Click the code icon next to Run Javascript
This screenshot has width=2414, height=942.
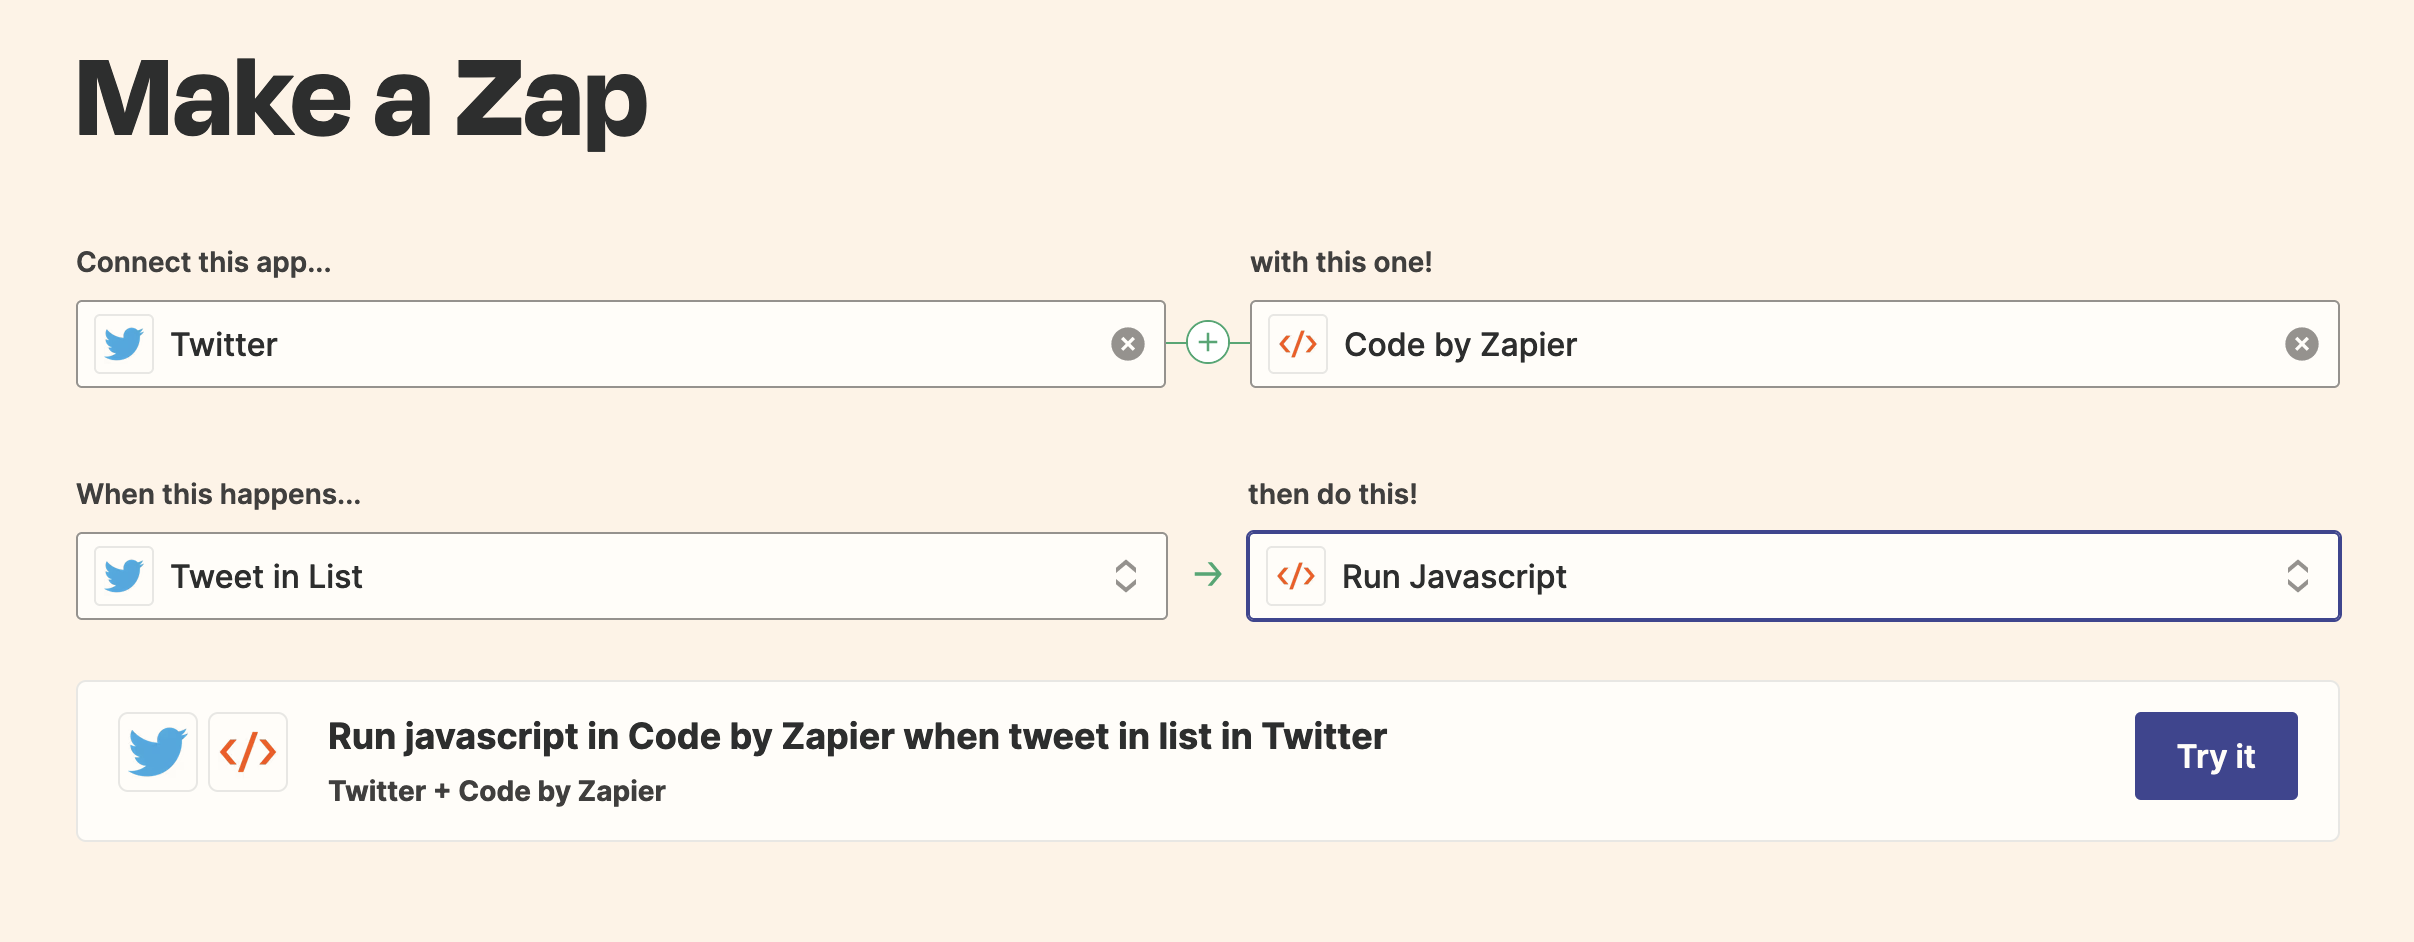click(x=1297, y=575)
